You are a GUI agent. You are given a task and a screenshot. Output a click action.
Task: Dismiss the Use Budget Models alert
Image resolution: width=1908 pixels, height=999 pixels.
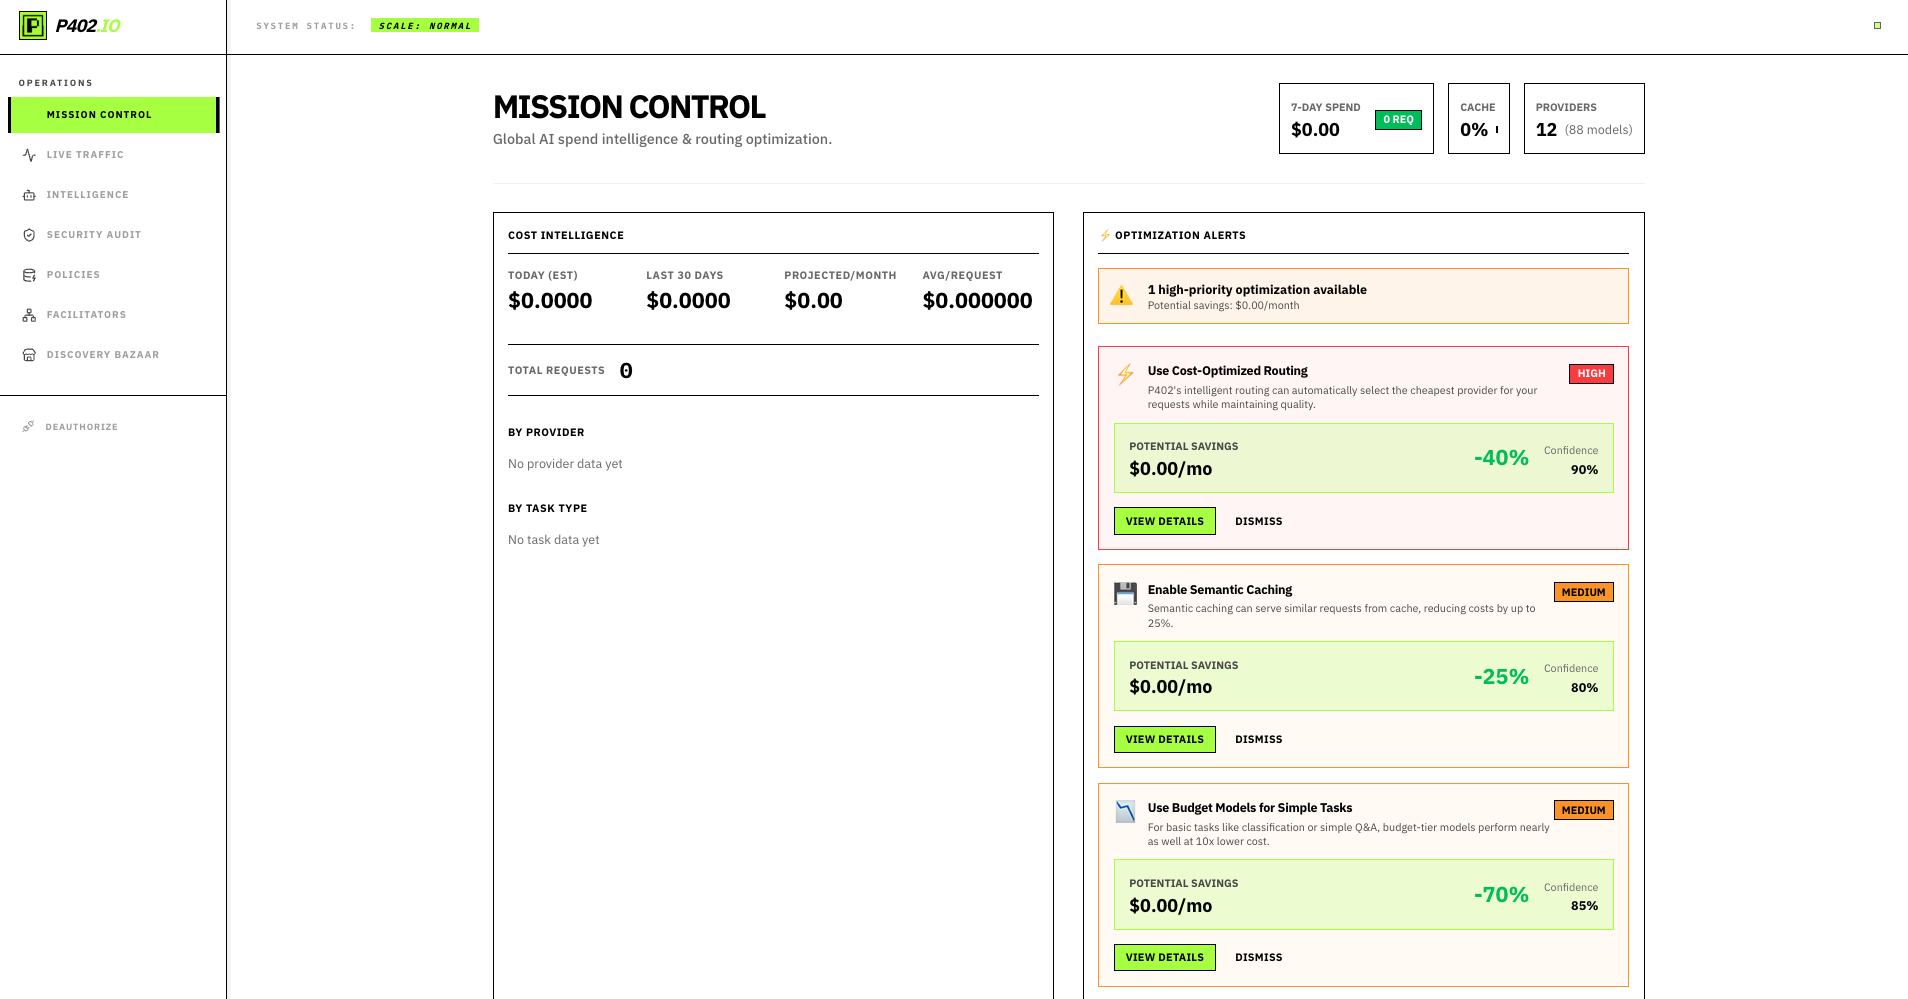[1258, 957]
